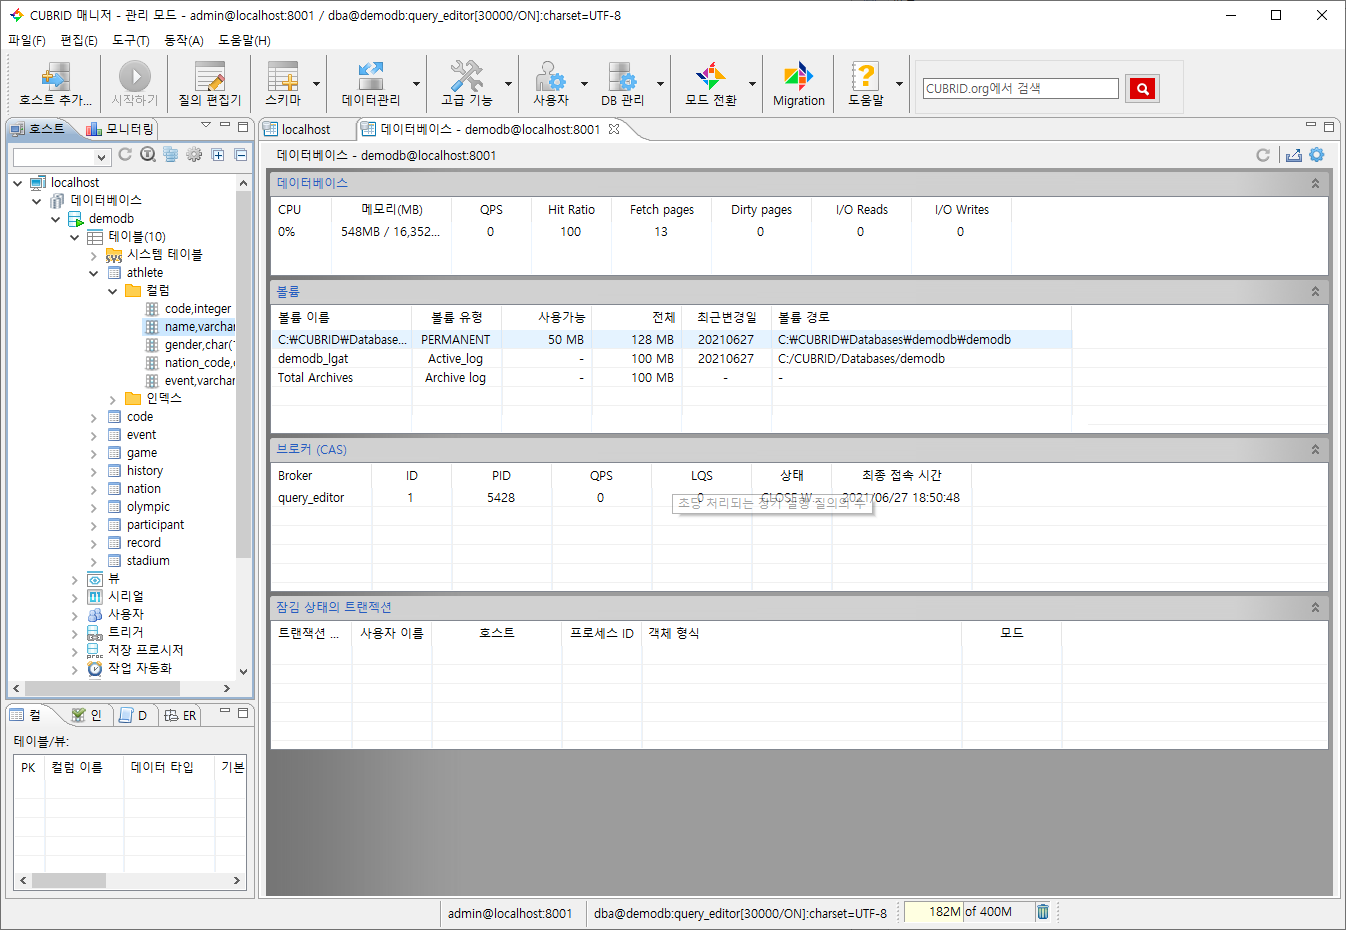This screenshot has height=930, width=1346.
Task: Open the 질의 편집기 query editor tool
Action: tap(210, 84)
